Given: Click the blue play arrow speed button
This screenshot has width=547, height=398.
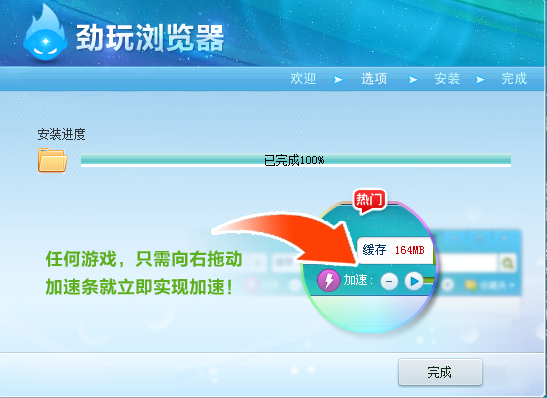Looking at the screenshot, I should coord(414,281).
